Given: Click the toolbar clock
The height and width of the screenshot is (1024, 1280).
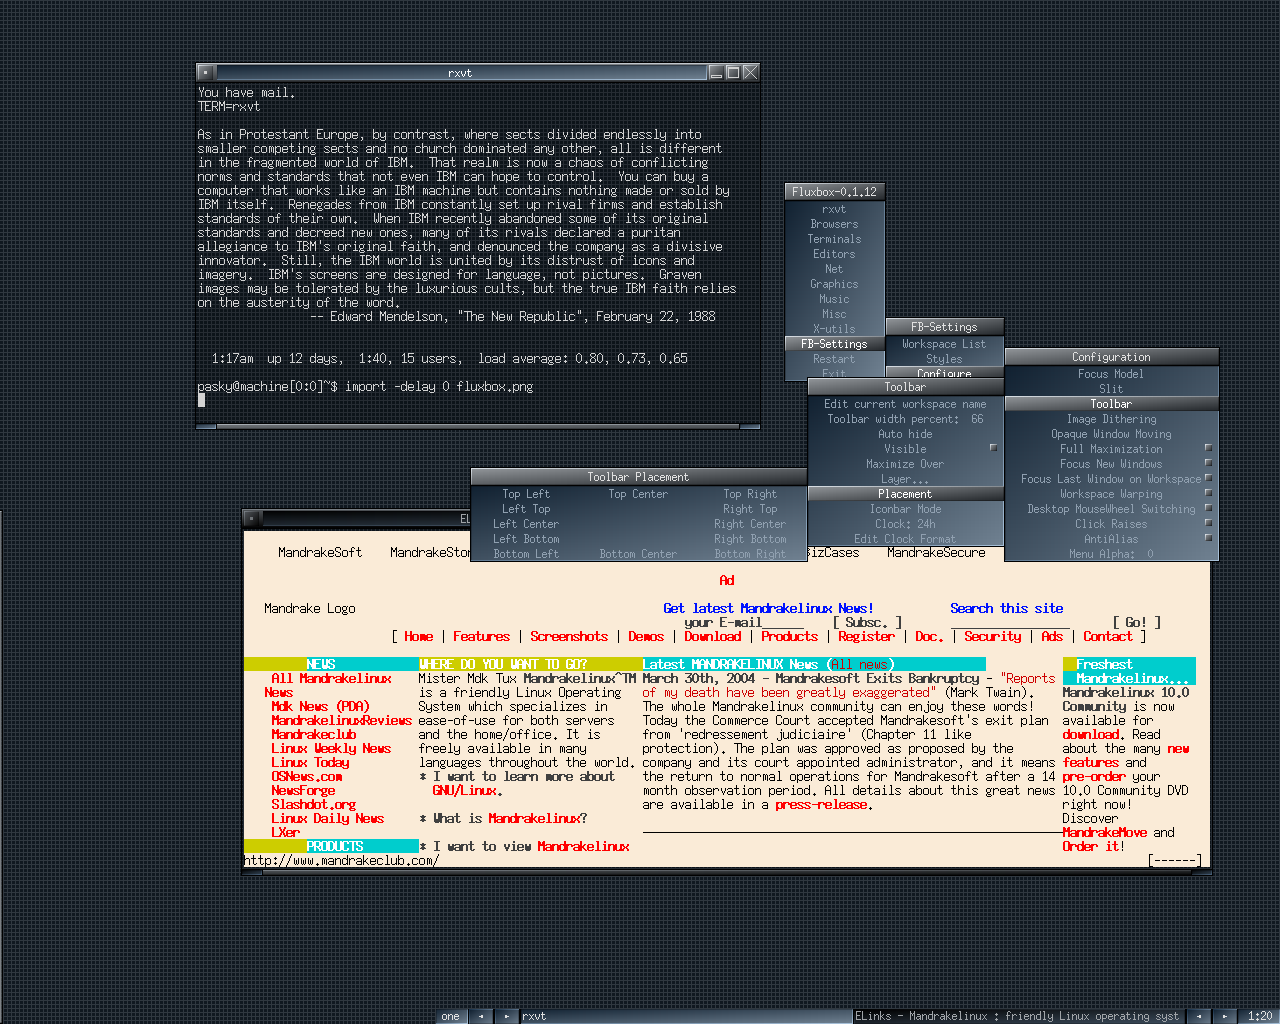Looking at the screenshot, I should pos(1260,1016).
